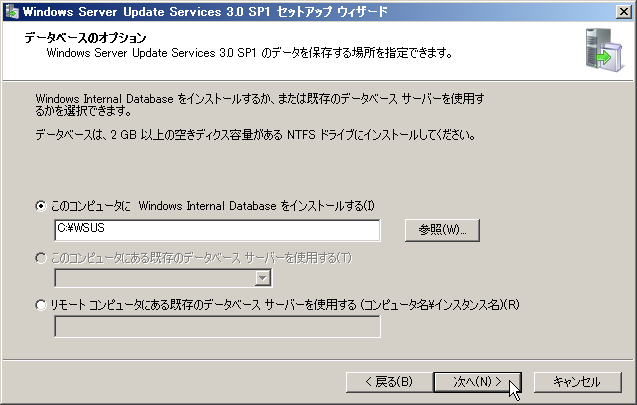Screen dimensions: 637x405
Task: Click the C:¥WSUS path input field
Action: 217,230
